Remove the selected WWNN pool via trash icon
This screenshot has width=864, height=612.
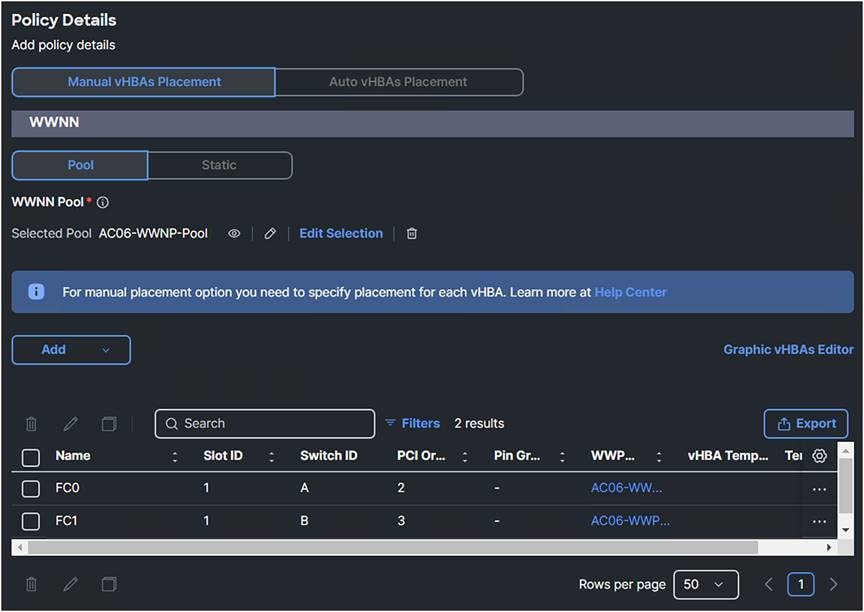(x=412, y=234)
